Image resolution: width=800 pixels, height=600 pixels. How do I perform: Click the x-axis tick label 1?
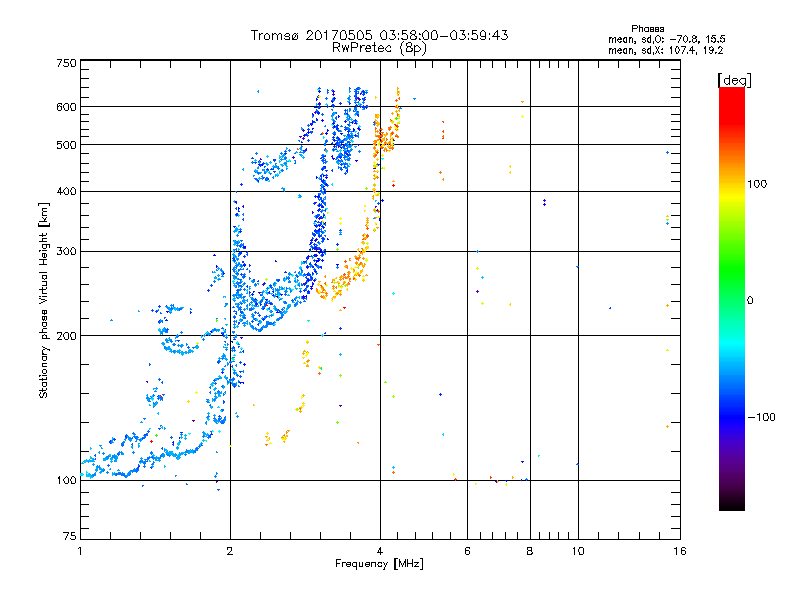(x=80, y=551)
